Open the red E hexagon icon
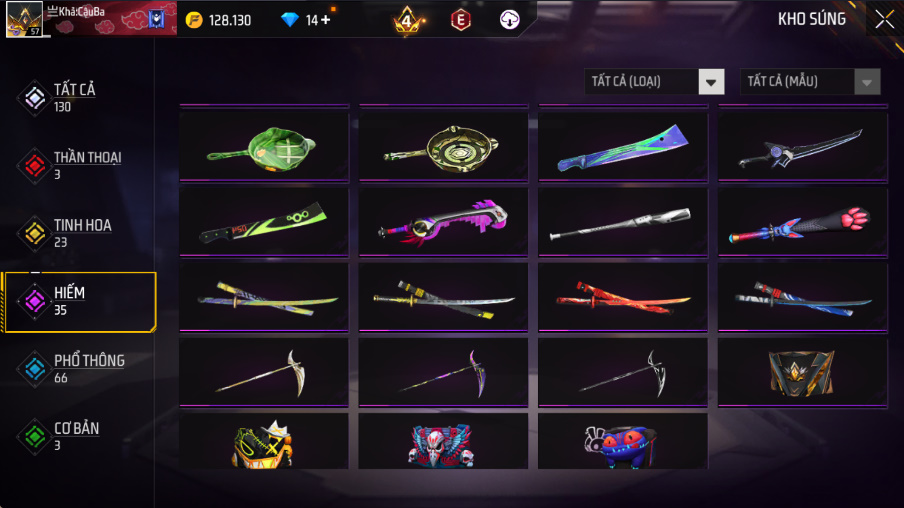904x508 pixels. click(x=461, y=20)
